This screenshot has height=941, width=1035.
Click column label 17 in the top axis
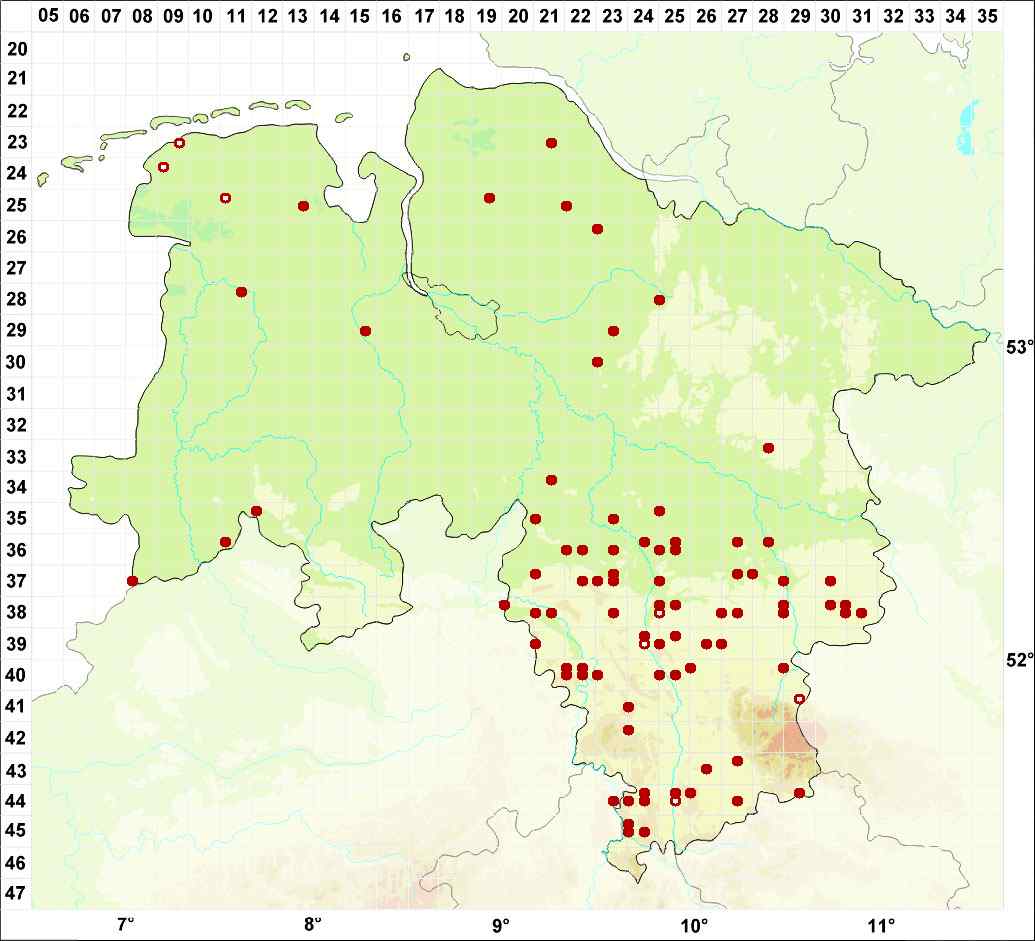(423, 15)
